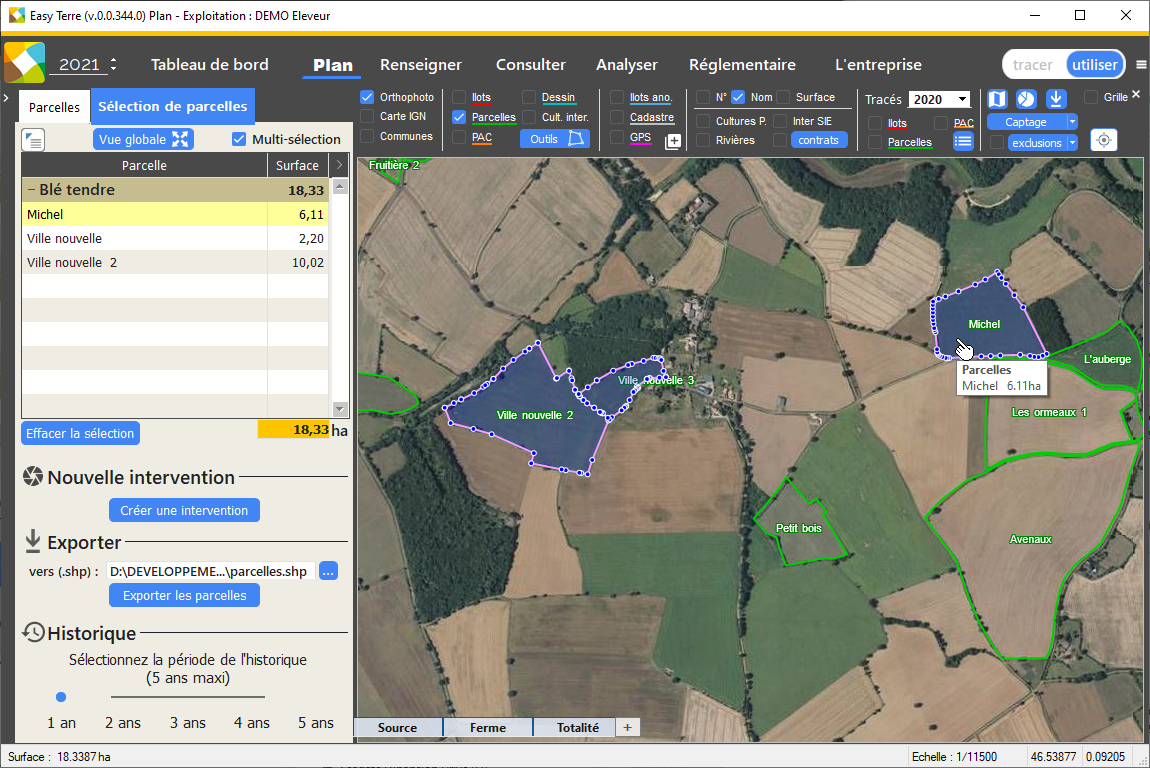Uncheck the Orthophoto layer checkbox
1150x768 pixels.
366,98
